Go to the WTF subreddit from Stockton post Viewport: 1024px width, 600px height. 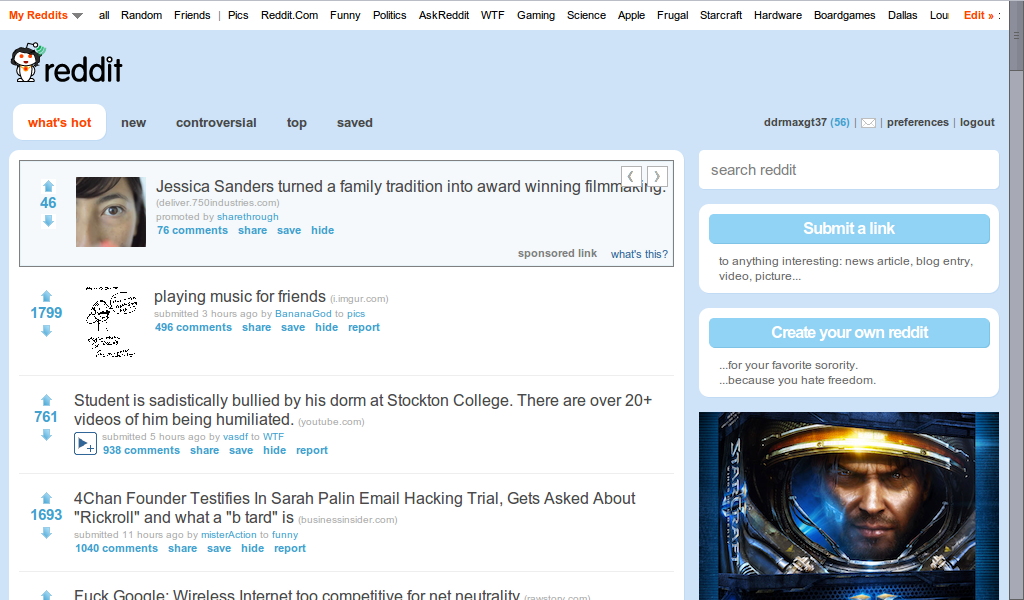[273, 436]
